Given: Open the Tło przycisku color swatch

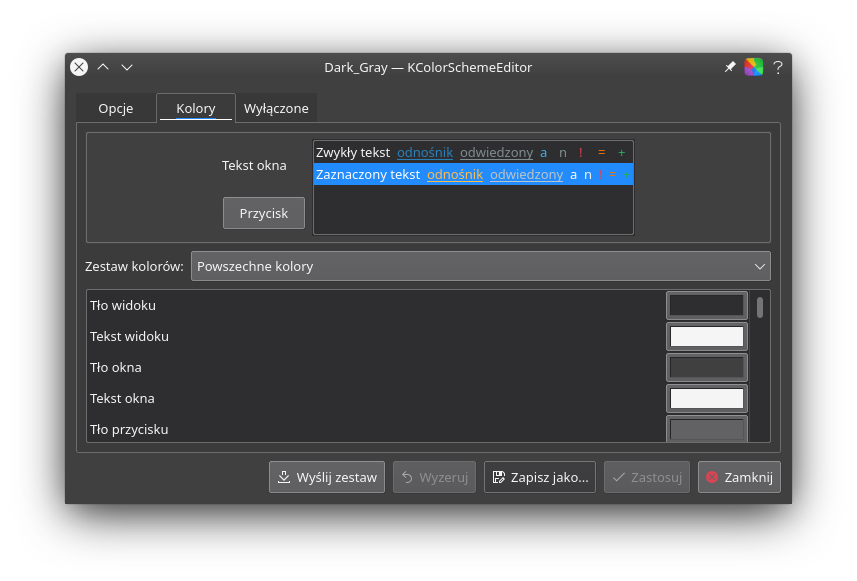Looking at the screenshot, I should point(707,429).
